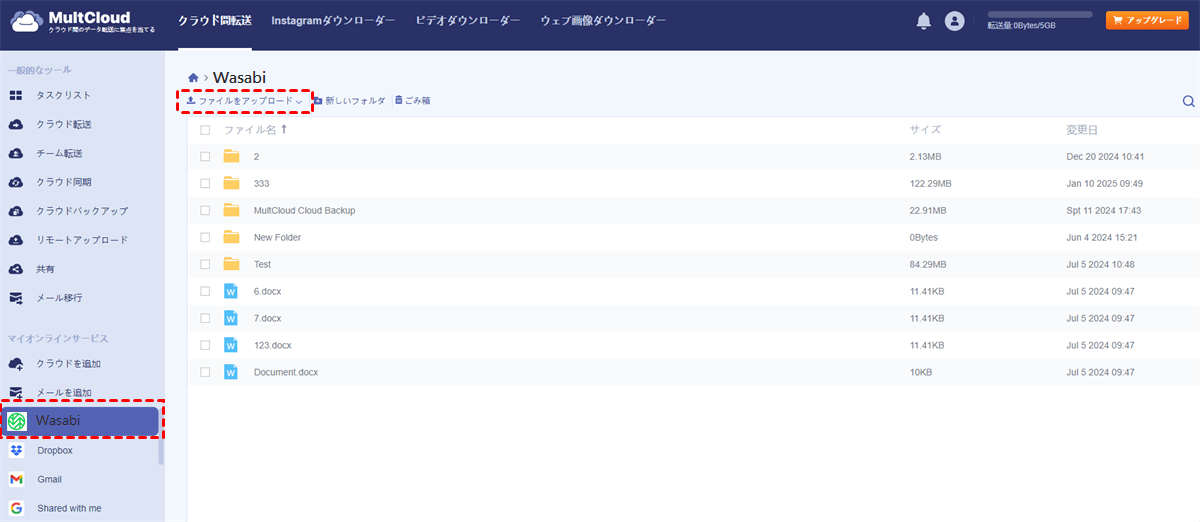Image resolution: width=1200 pixels, height=522 pixels.
Task: Select クラウド同期 in sidebar
Action: [64, 183]
